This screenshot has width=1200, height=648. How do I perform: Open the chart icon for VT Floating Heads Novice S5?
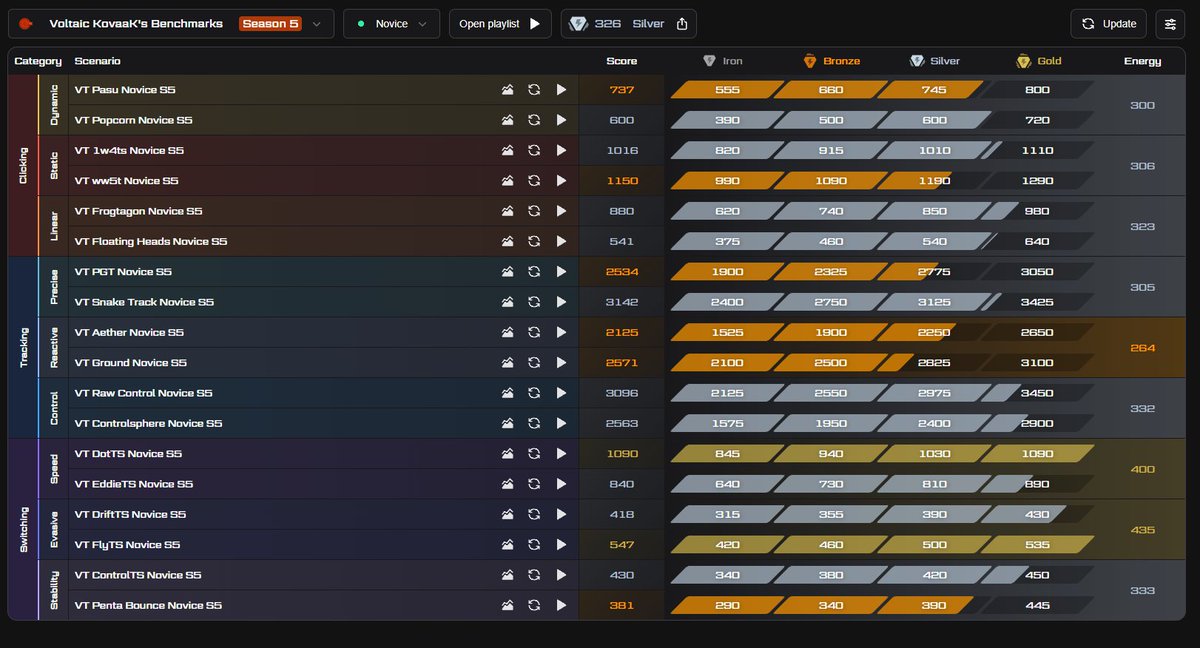tap(508, 242)
